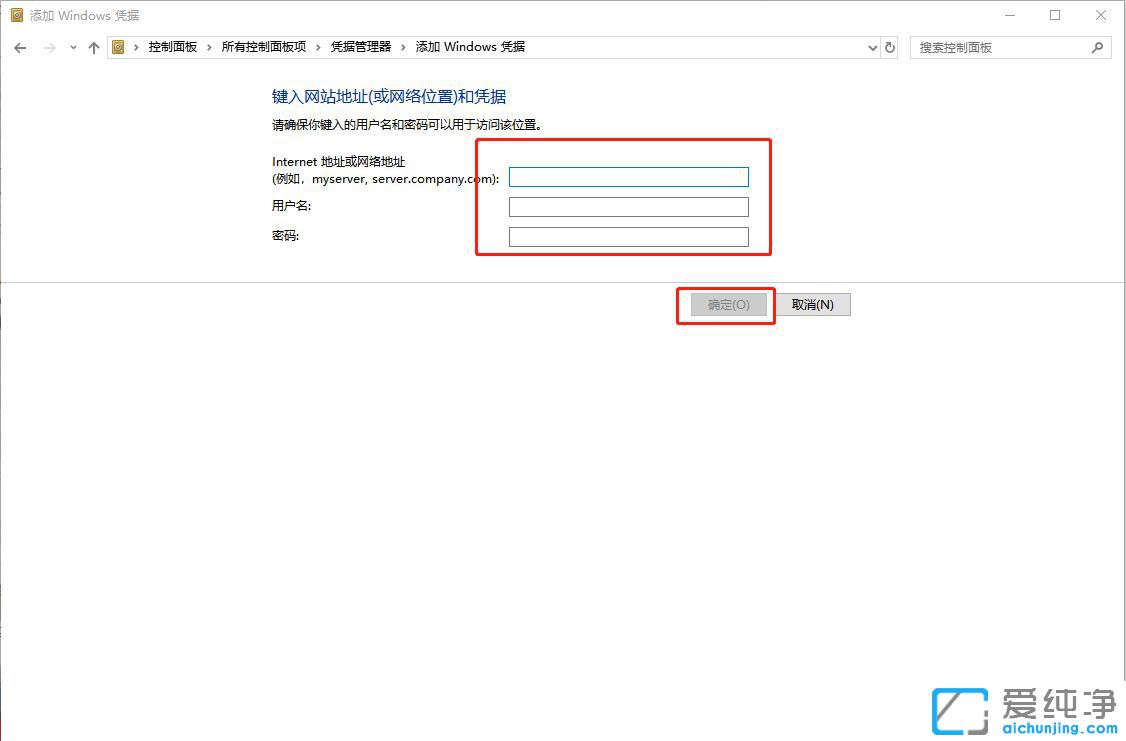This screenshot has height=741, width=1126.
Task: Click the up one level arrow
Action: pos(93,47)
